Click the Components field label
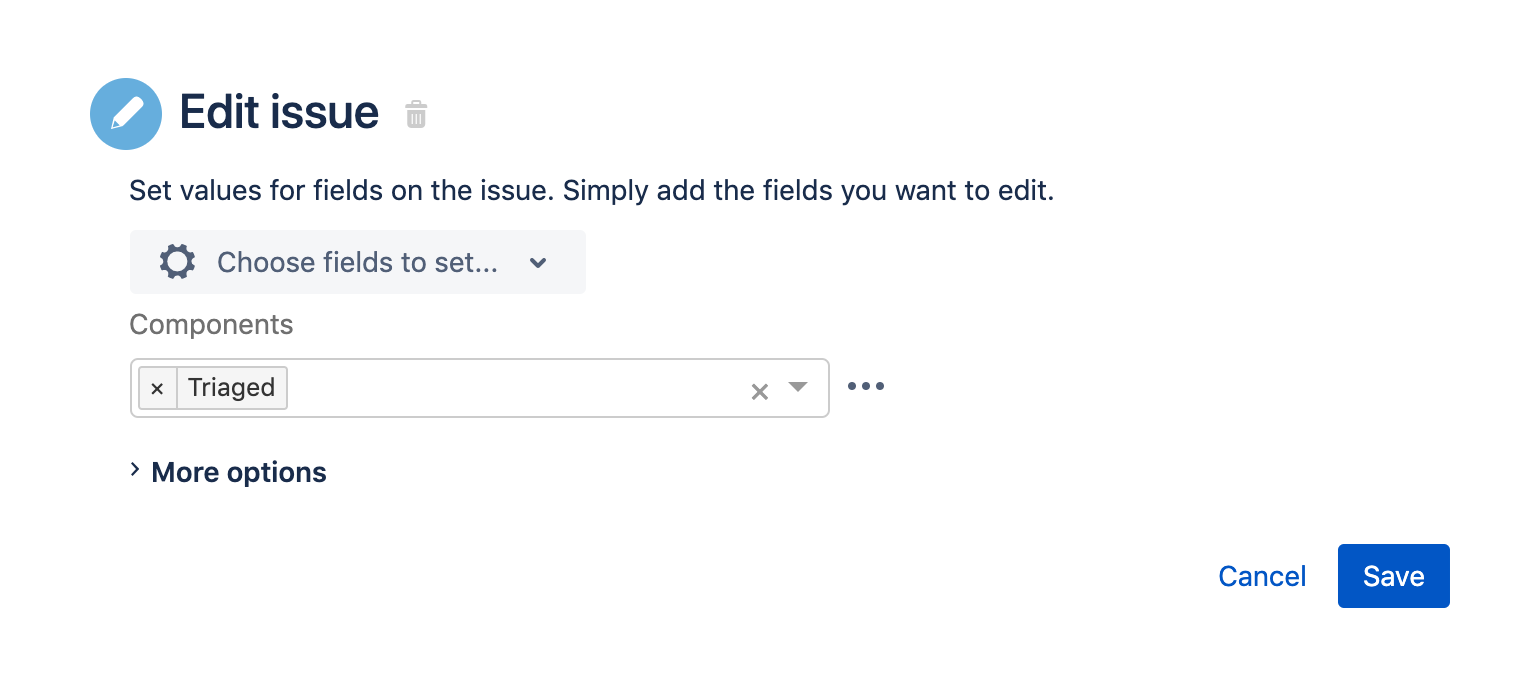The height and width of the screenshot is (676, 1520). 211,325
